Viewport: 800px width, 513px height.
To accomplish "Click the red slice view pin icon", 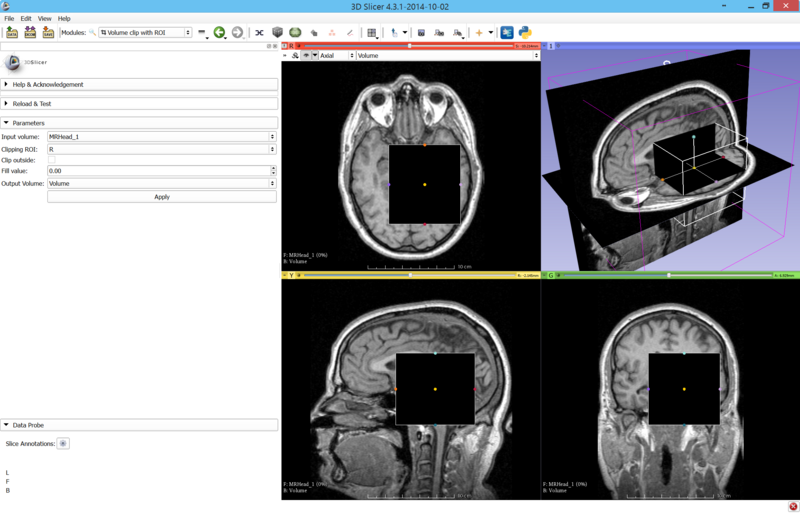I will coord(285,46).
